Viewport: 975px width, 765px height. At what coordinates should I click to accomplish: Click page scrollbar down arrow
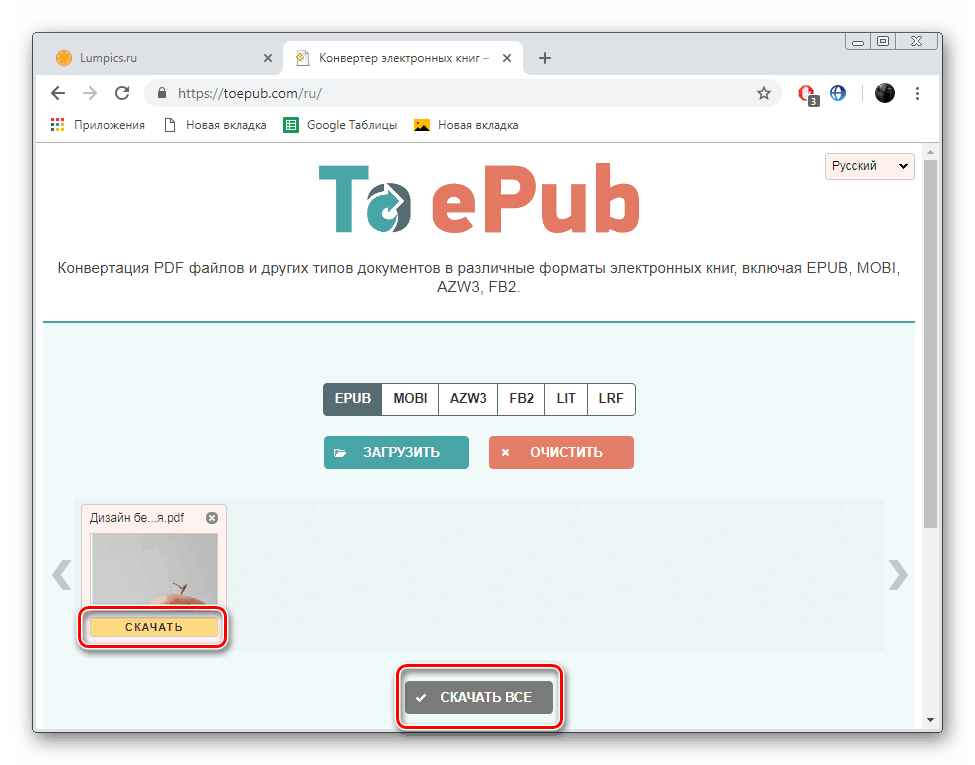point(930,720)
